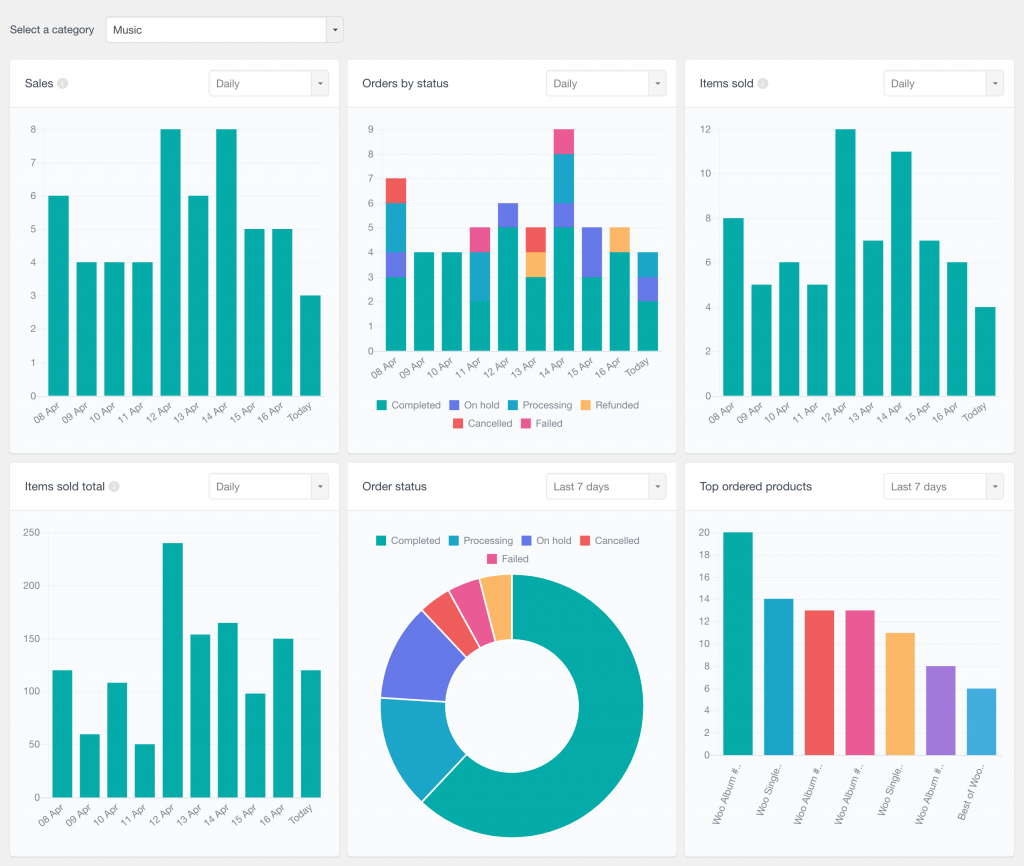Toggle On hold in Order status legend

(x=549, y=540)
